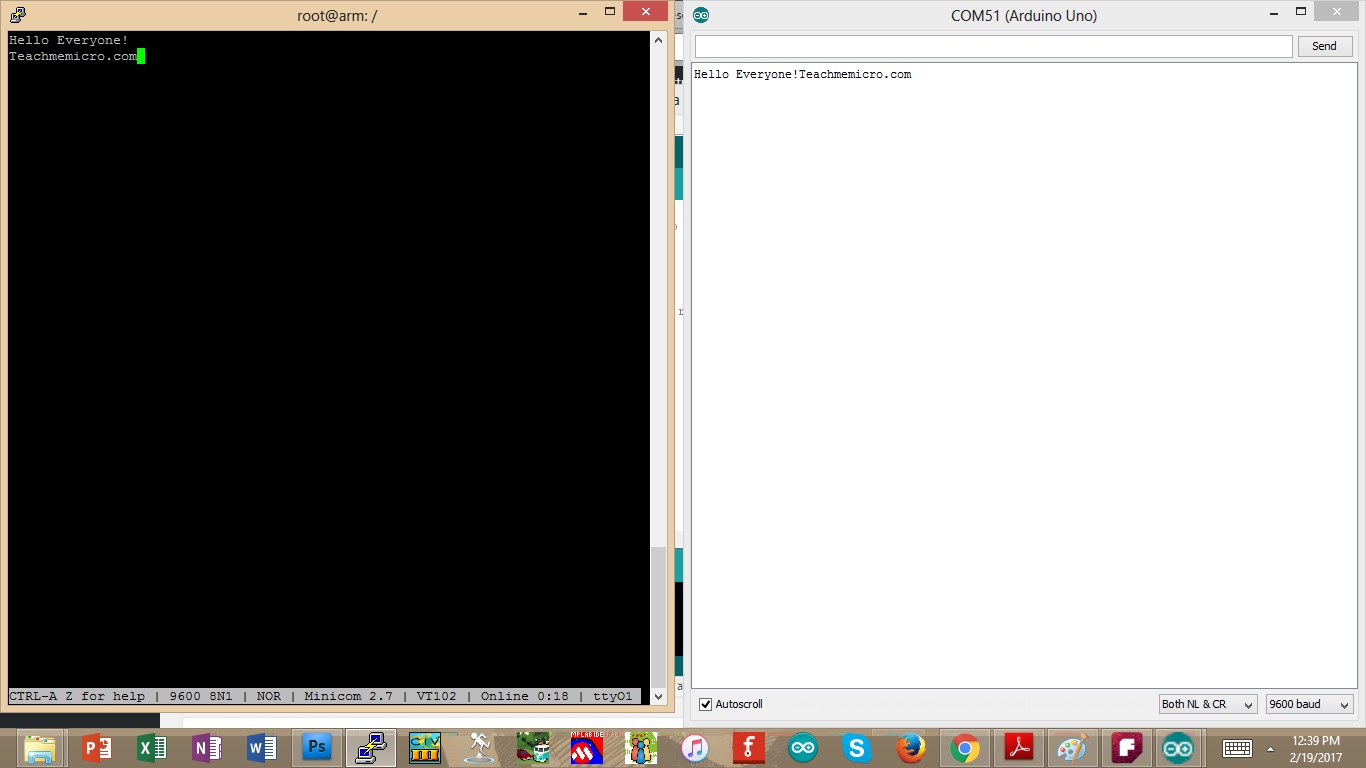1366x768 pixels.
Task: Click the Send button in Serial Monitor
Action: pyautogui.click(x=1324, y=46)
